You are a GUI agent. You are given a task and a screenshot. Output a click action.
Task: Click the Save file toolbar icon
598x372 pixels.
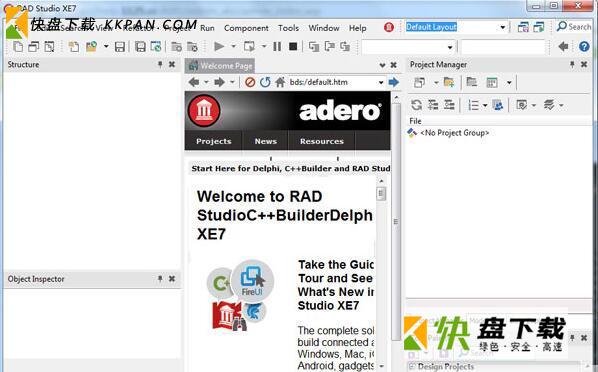[x=120, y=47]
